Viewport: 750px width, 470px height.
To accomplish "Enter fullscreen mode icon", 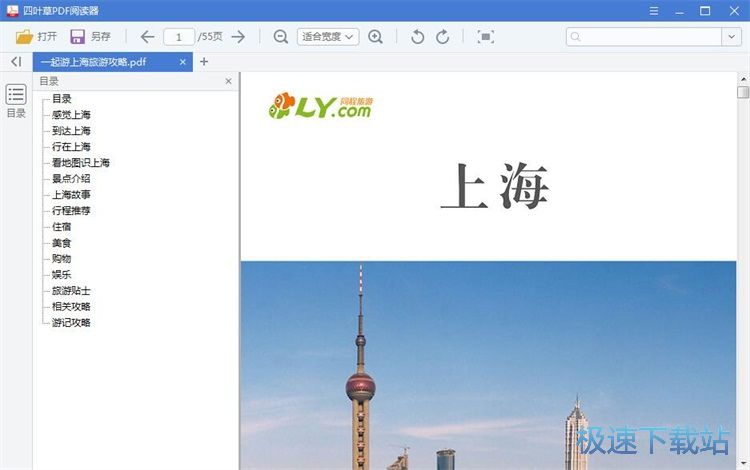I will [x=485, y=37].
